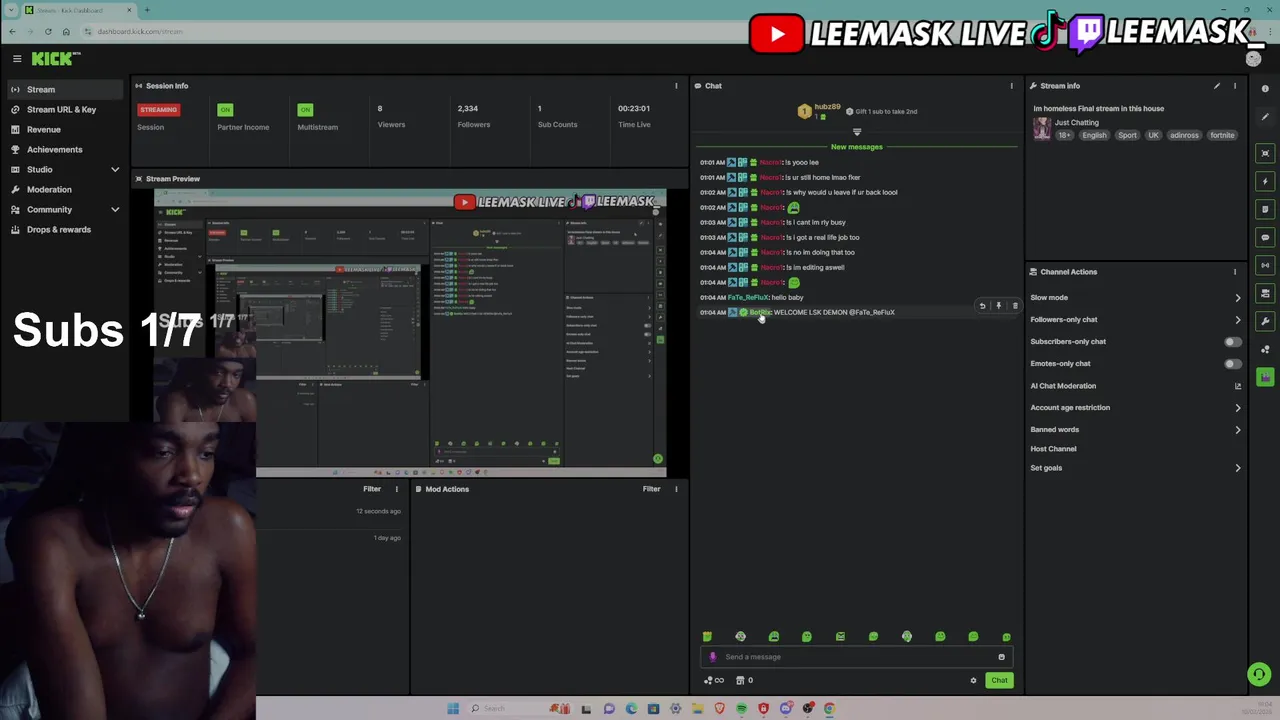Edit stream info with the pencil icon
The width and height of the screenshot is (1280, 720).
coord(1217,86)
